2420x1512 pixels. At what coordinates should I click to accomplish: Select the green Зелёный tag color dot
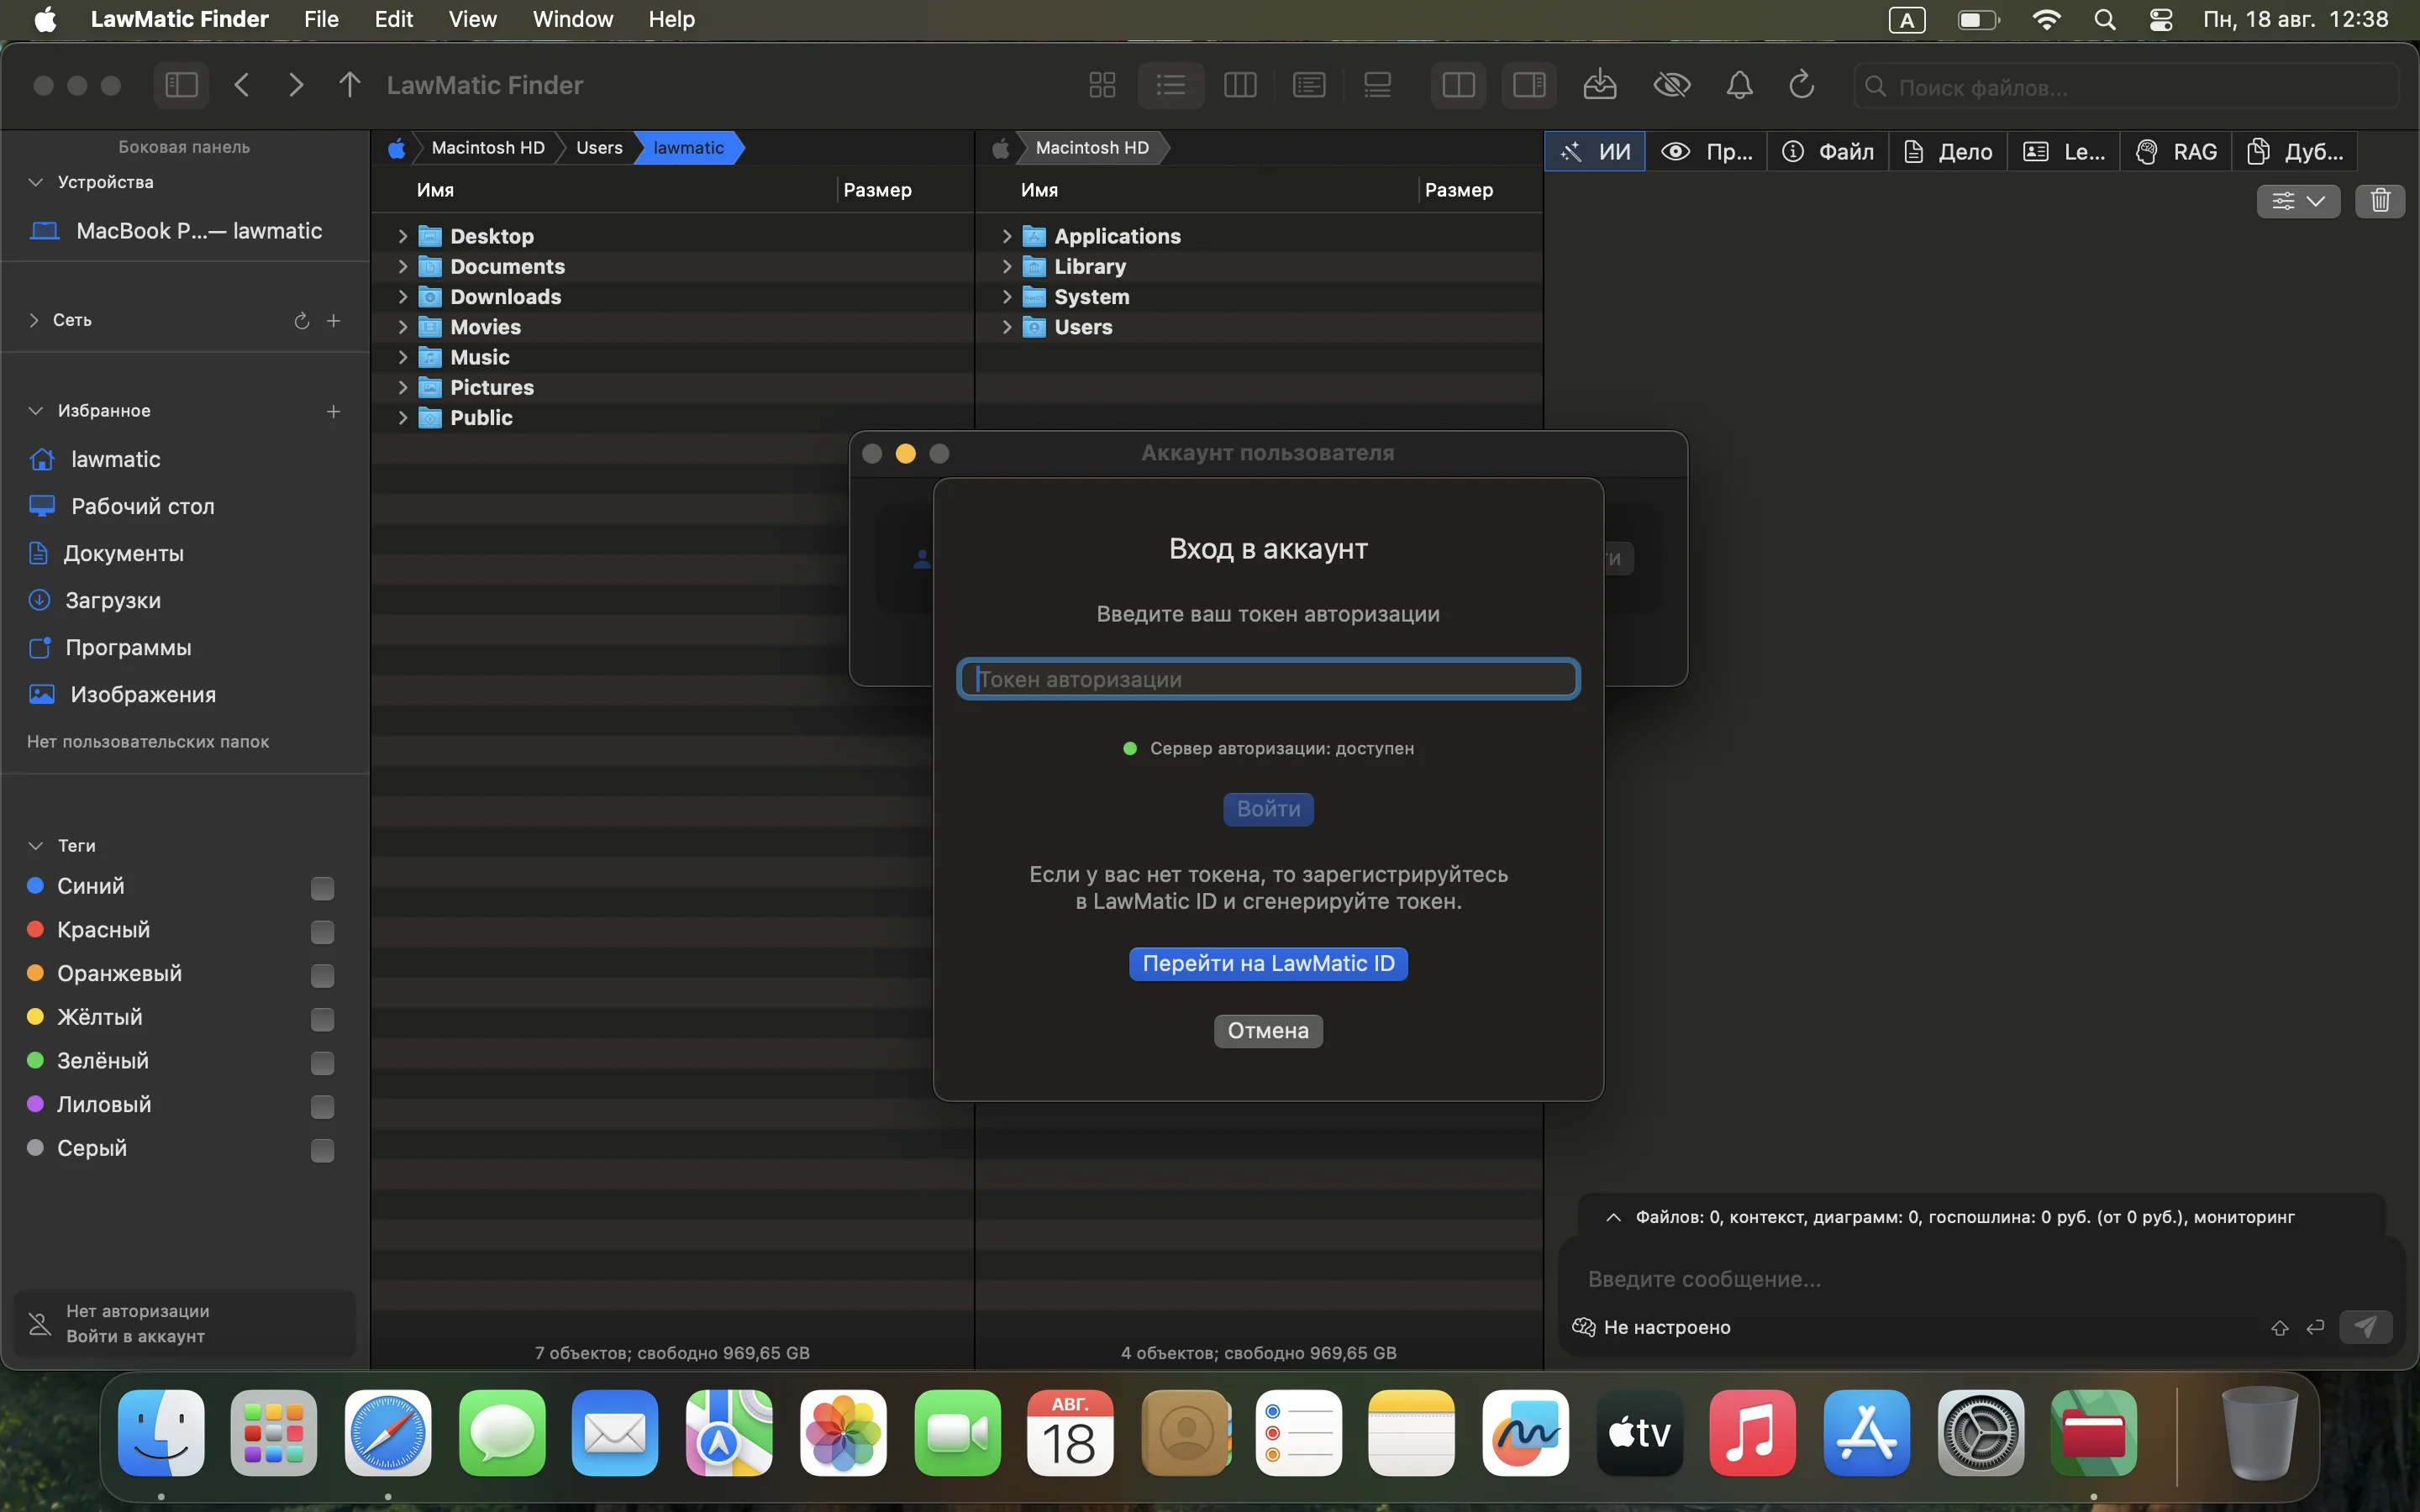click(x=35, y=1060)
